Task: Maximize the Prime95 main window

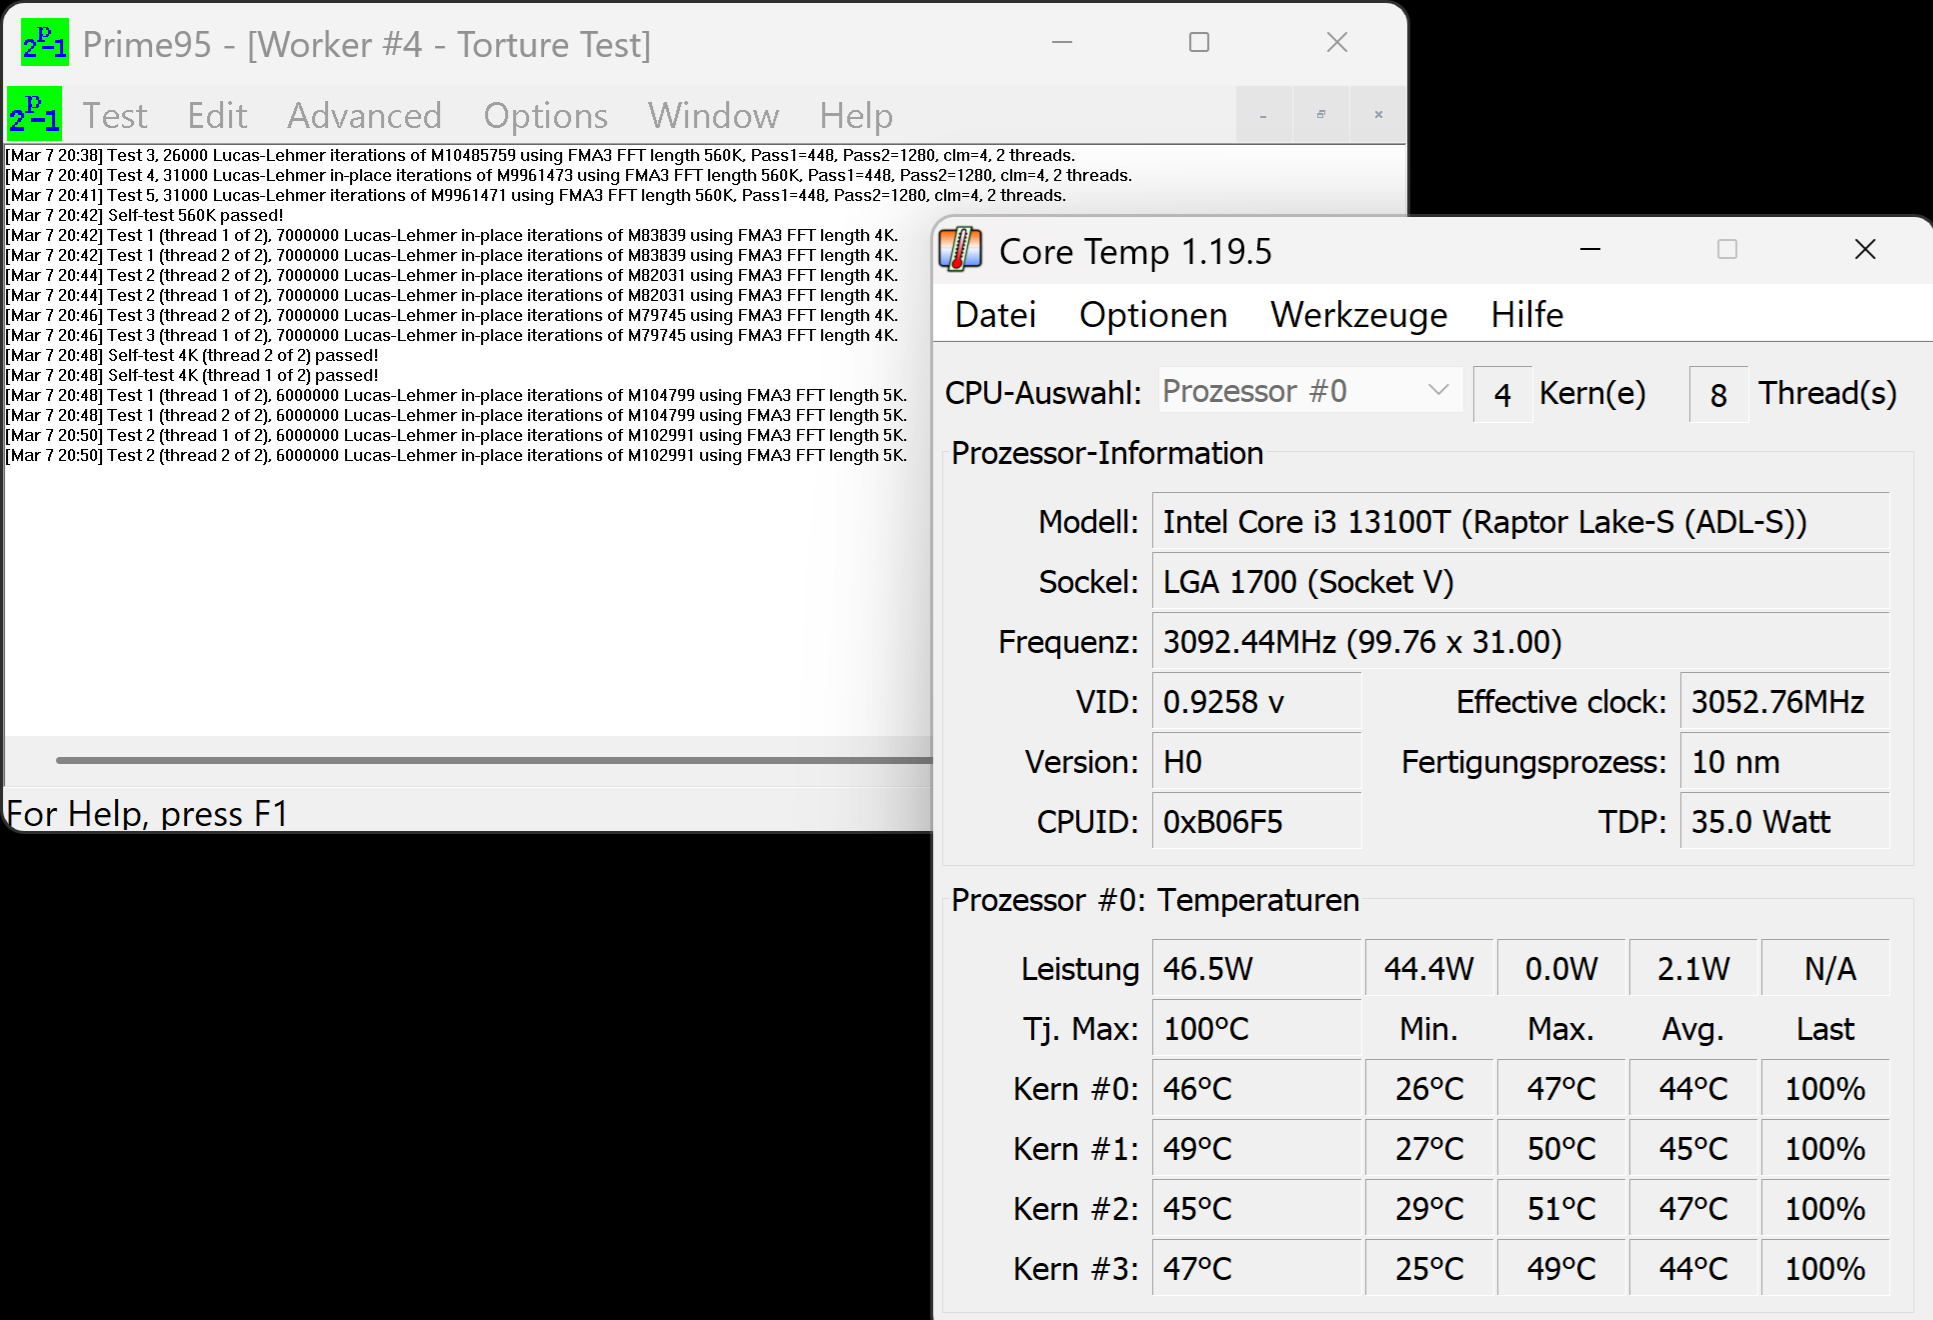Action: tap(1199, 42)
